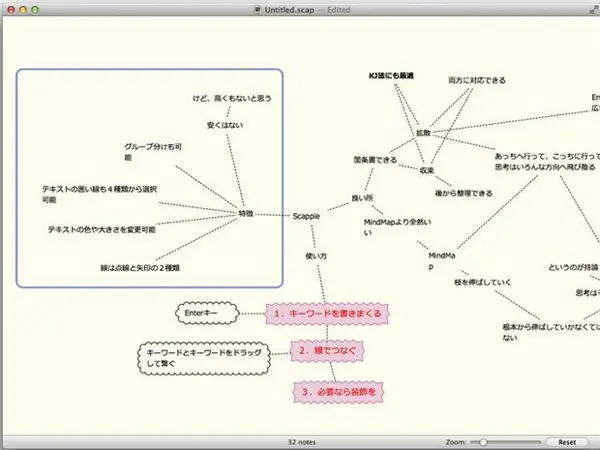Click the document proxy icon beside Untitled.scap
600x450 pixels.
(258, 10)
